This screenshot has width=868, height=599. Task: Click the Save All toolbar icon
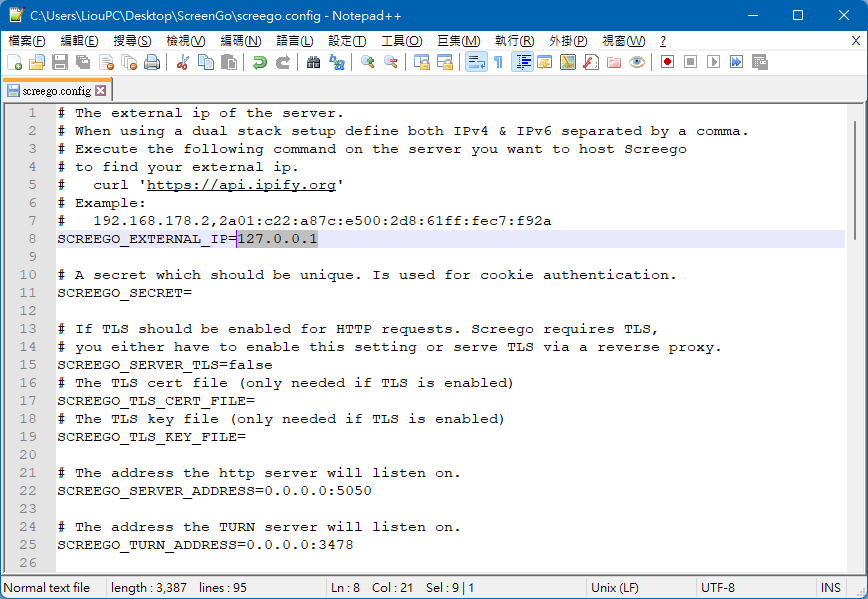pyautogui.click(x=83, y=62)
